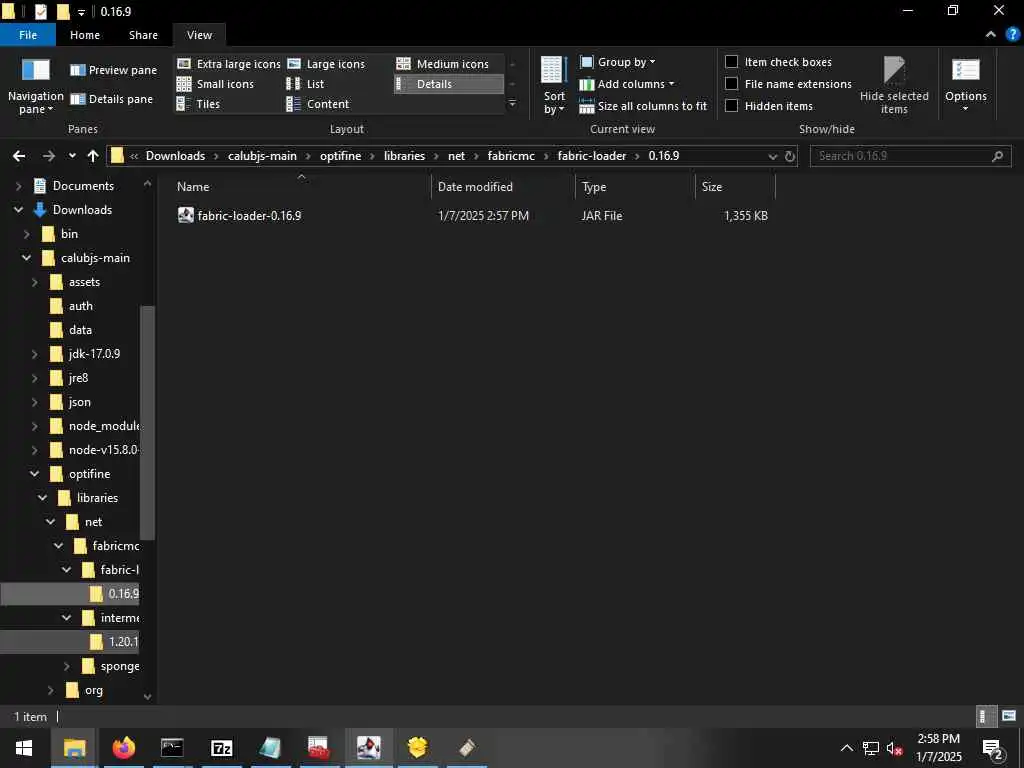Image resolution: width=1024 pixels, height=768 pixels.
Task: Refresh the current folder
Action: coord(790,156)
